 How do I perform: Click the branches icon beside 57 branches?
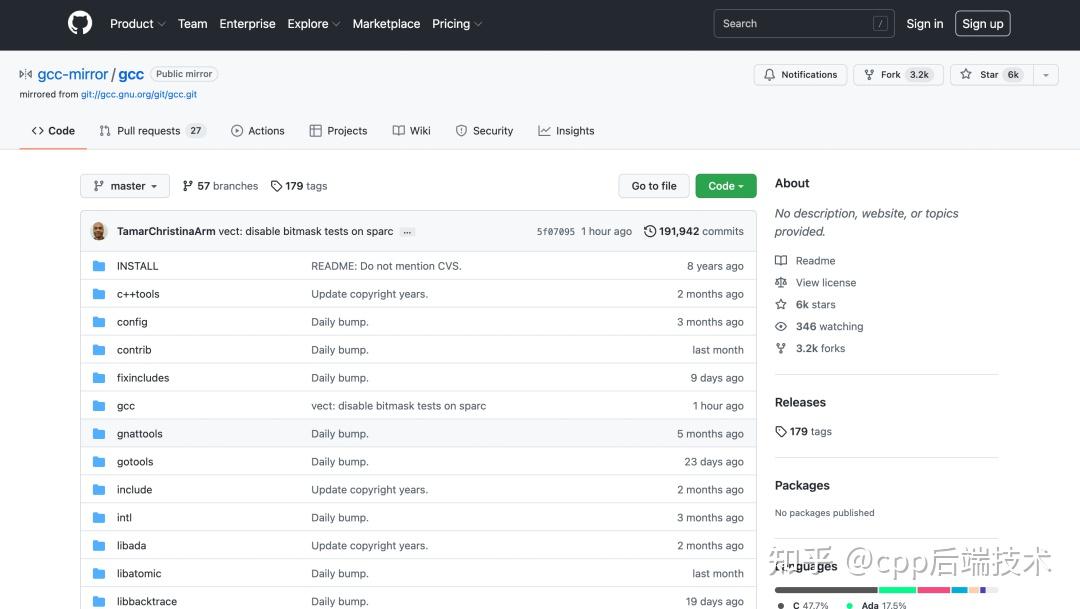(188, 186)
